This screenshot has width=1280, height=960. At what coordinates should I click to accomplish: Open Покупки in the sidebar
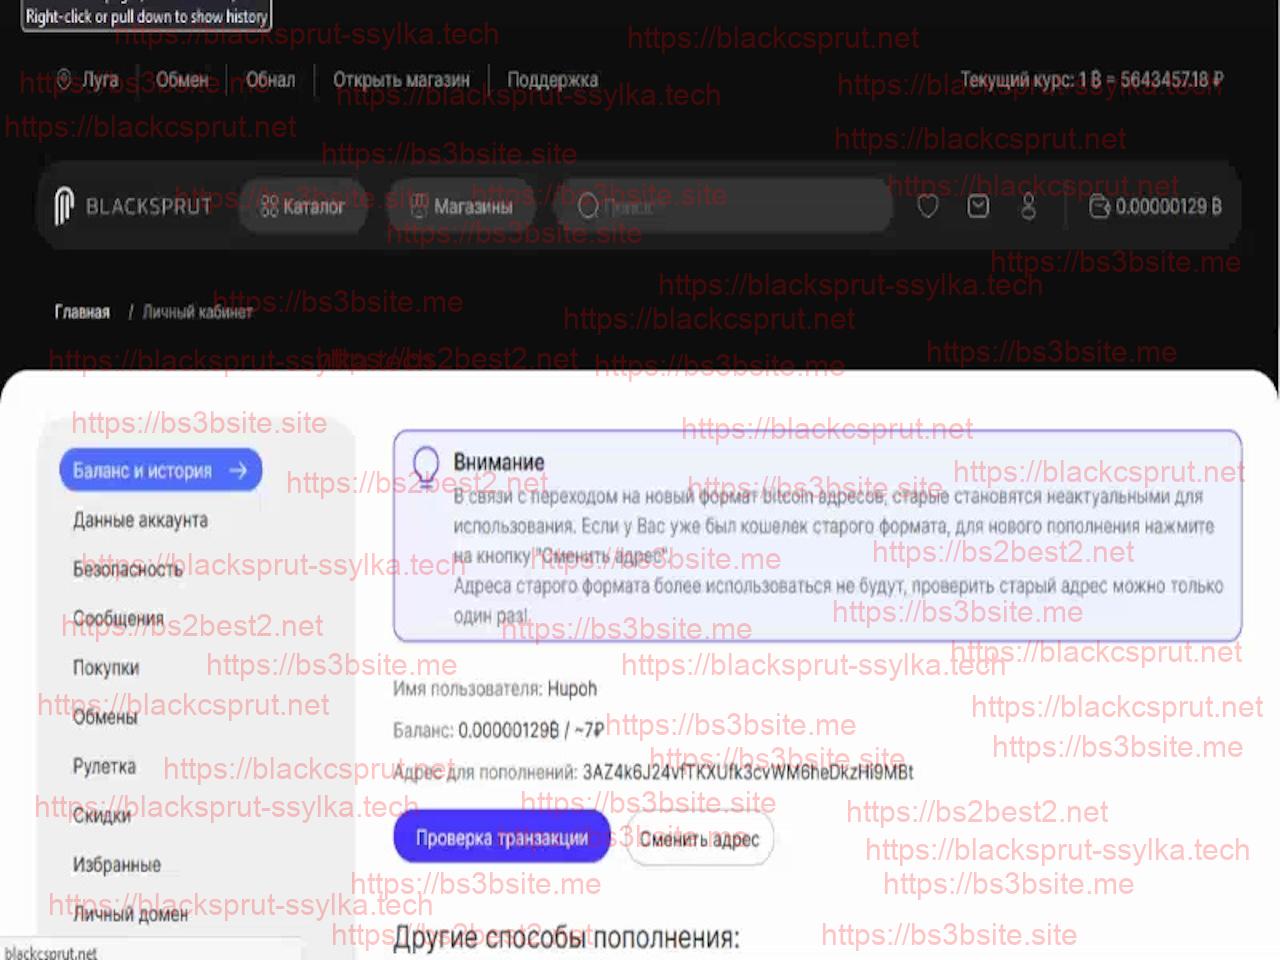(x=105, y=667)
